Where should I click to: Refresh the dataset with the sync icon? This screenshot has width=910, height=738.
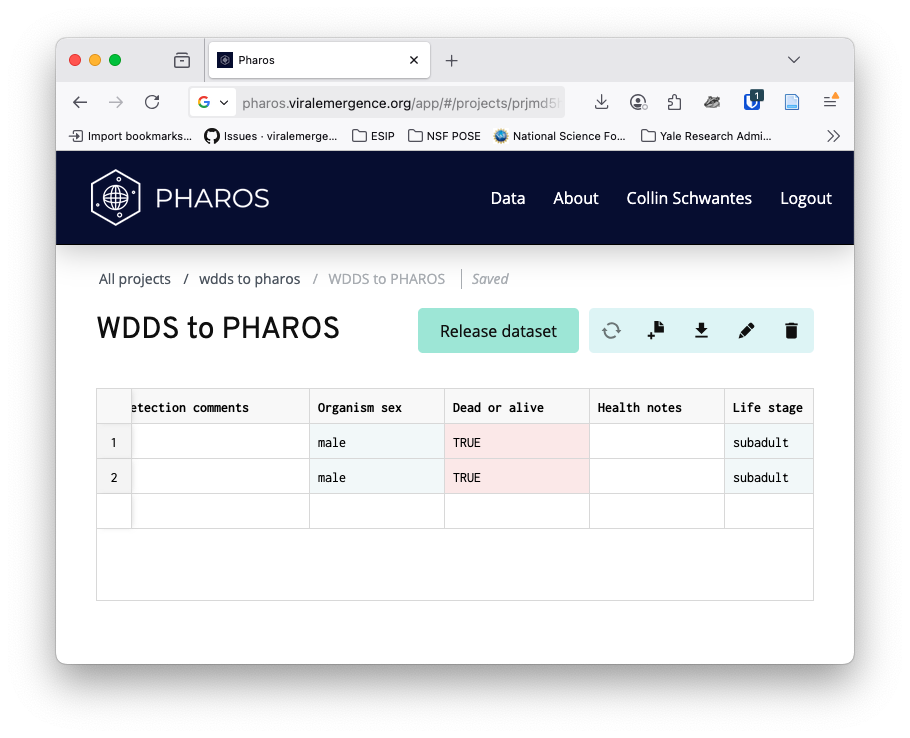tap(611, 330)
